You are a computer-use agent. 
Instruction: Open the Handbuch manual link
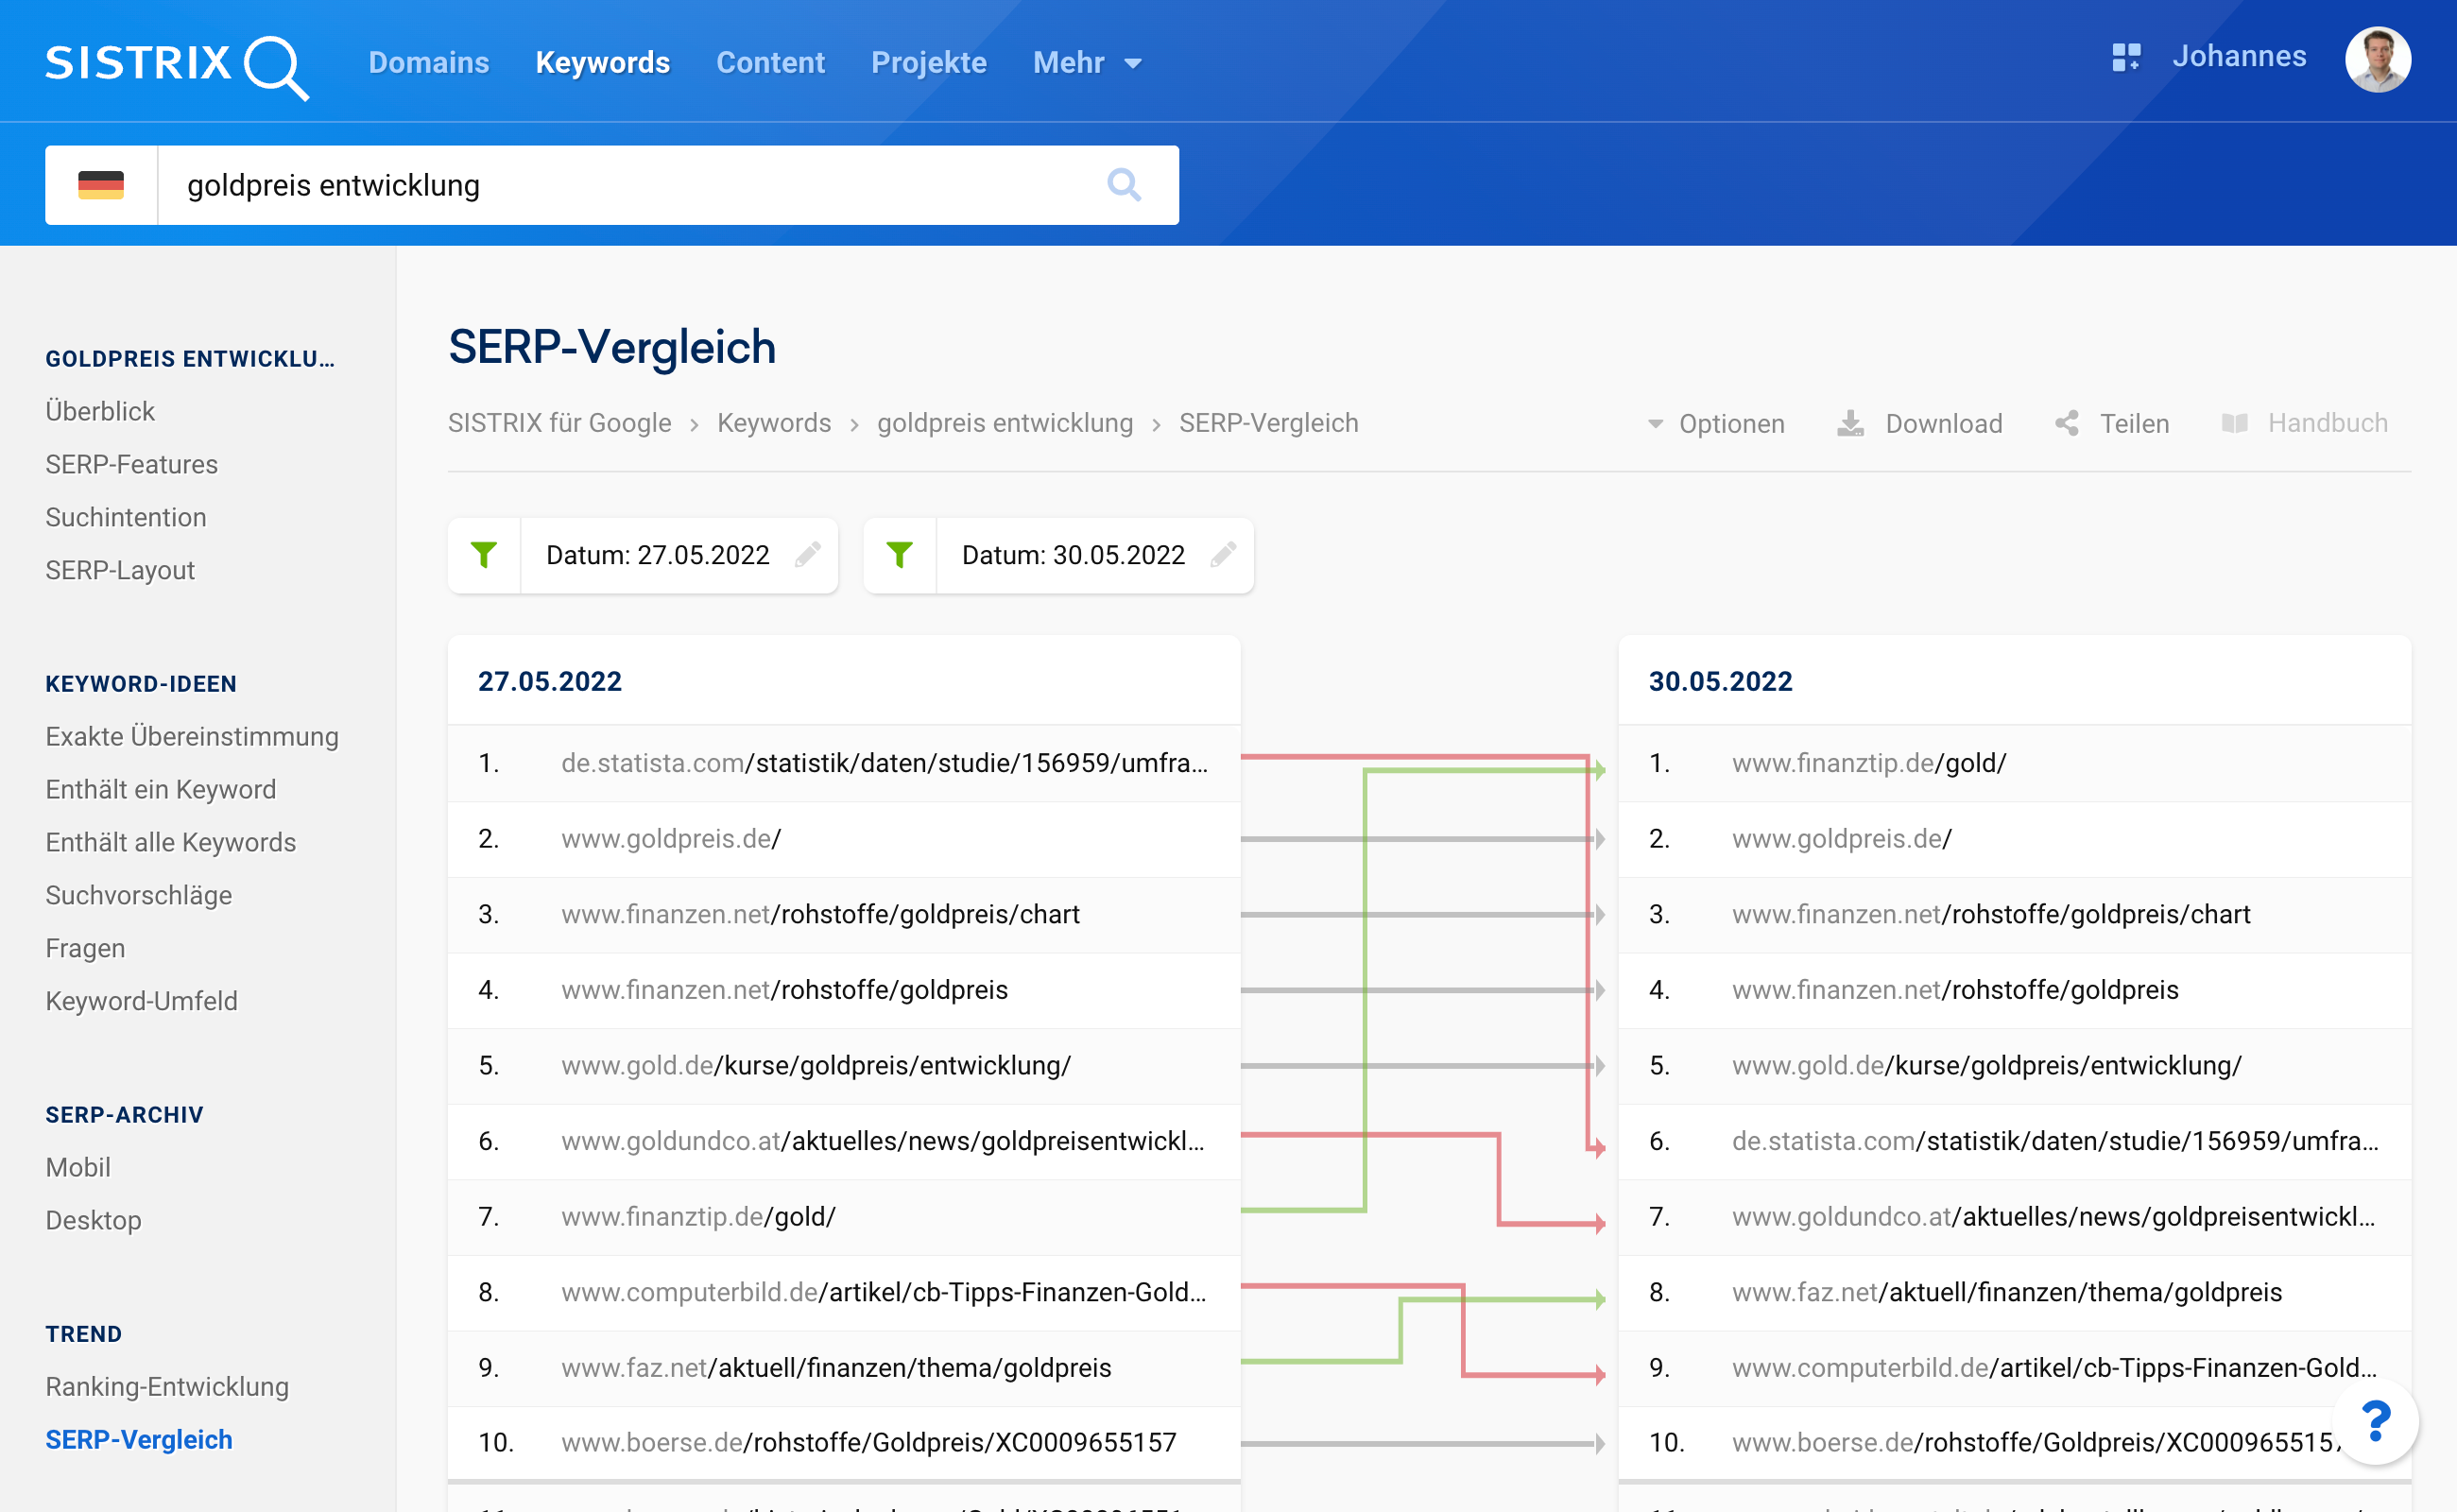pos(2305,424)
